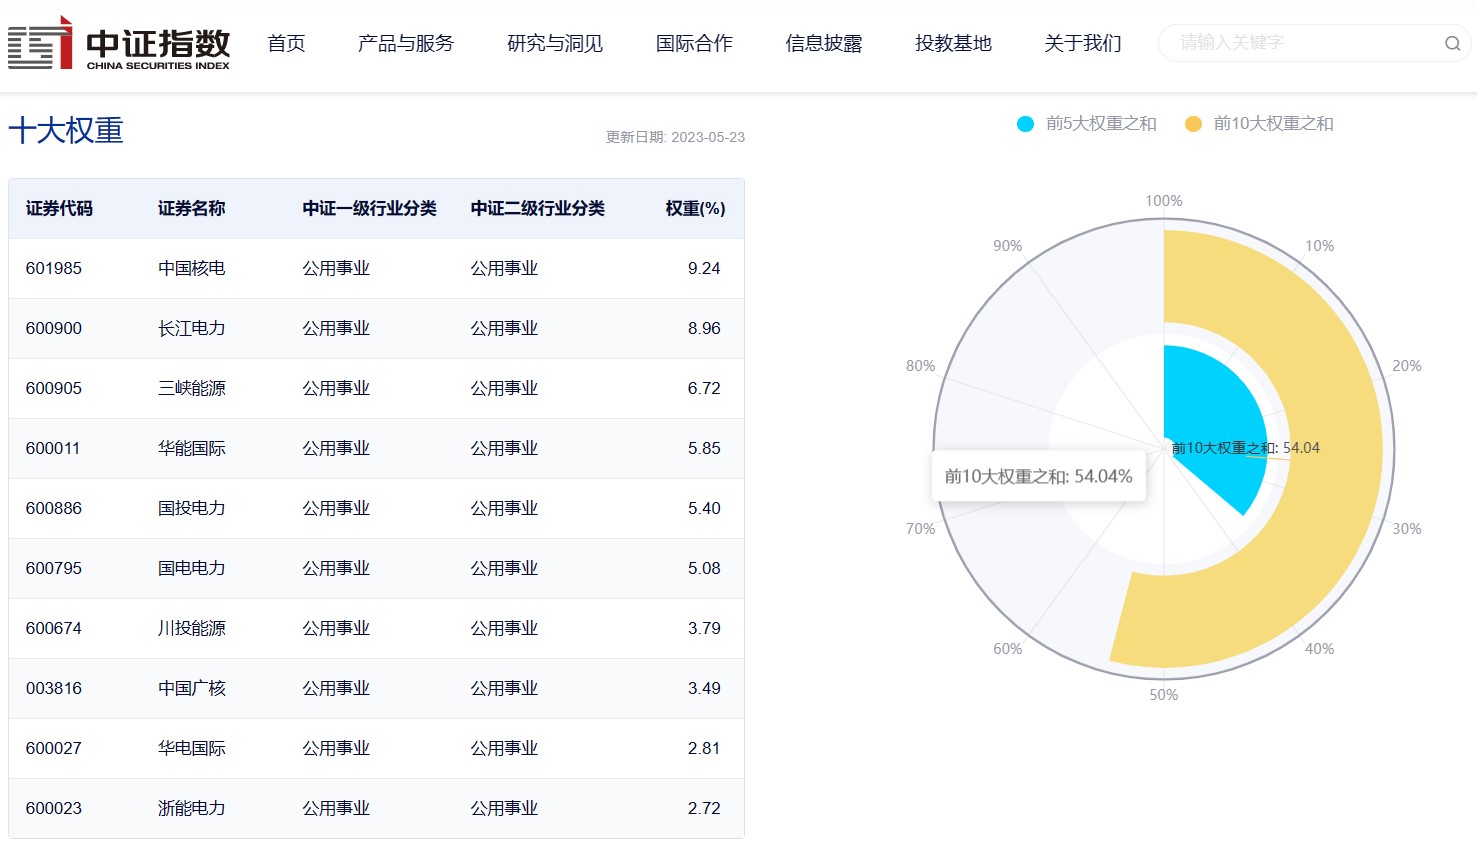Click weight value 6.72
1477x846 pixels.
click(704, 388)
